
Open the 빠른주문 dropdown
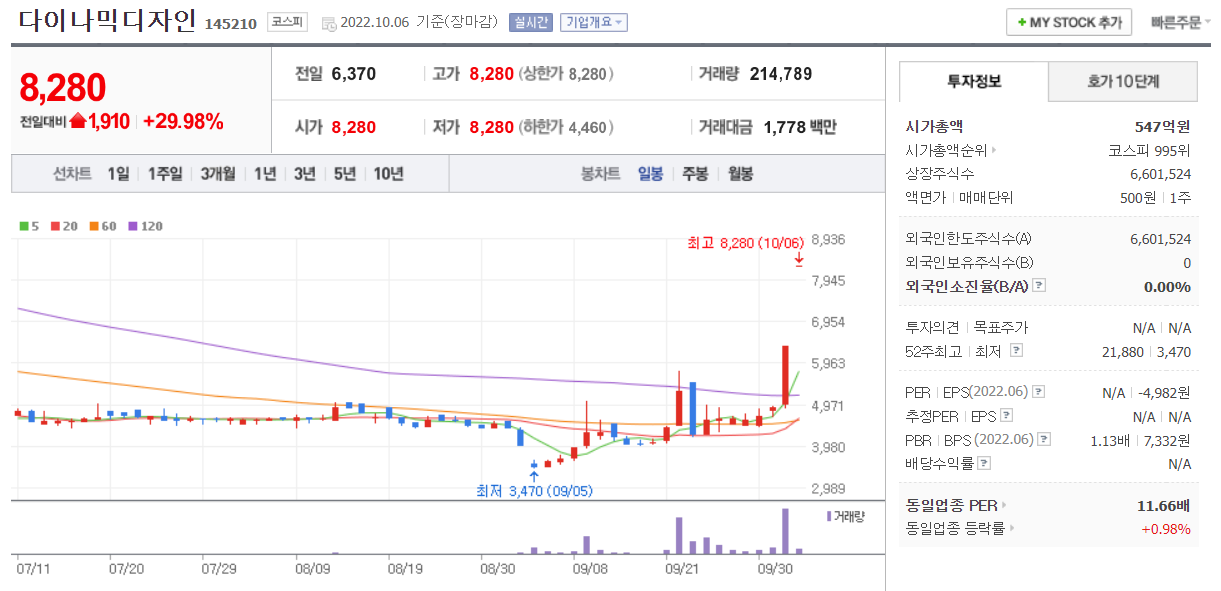point(1181,22)
